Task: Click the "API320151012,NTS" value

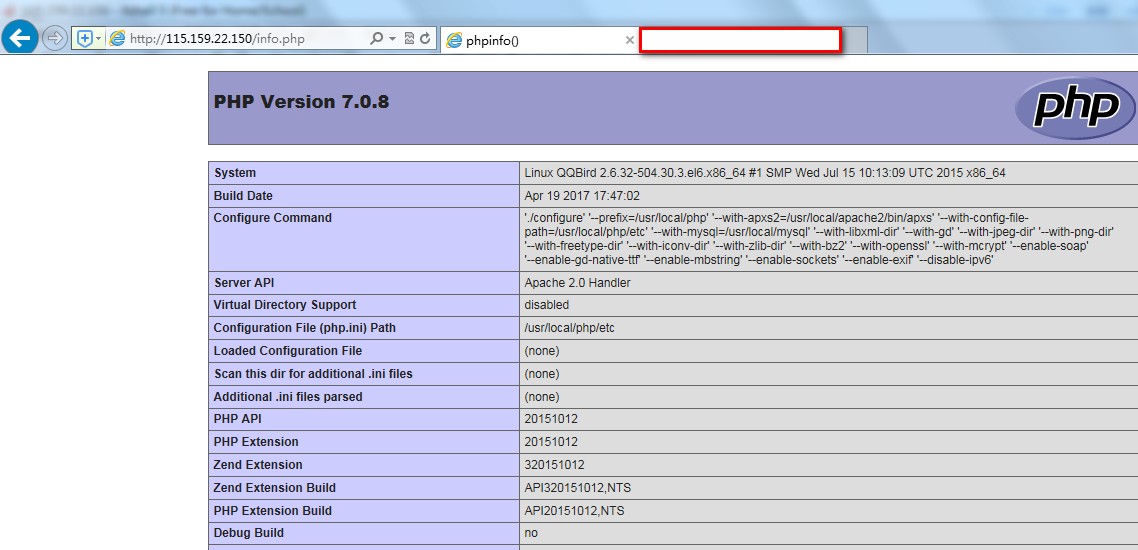Action: point(577,488)
